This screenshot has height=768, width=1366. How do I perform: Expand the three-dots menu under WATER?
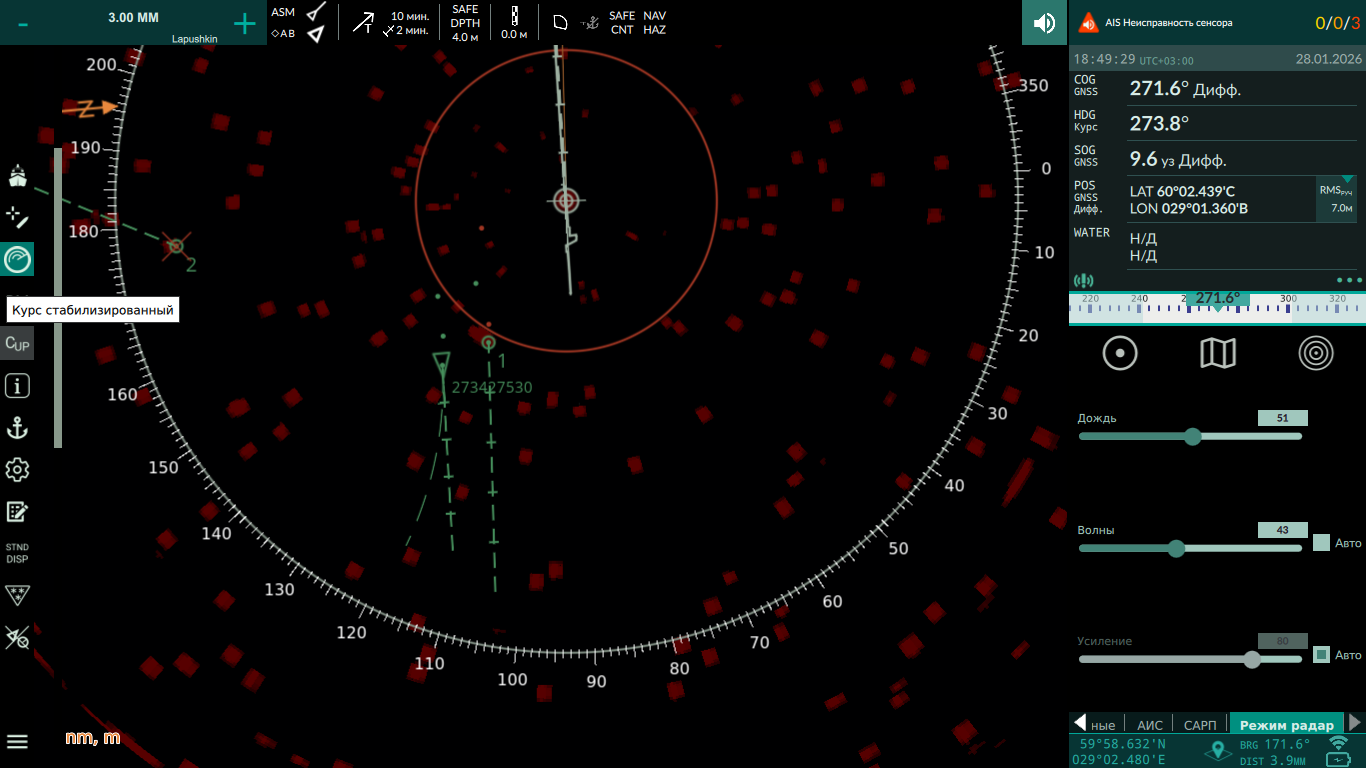pyautogui.click(x=1348, y=281)
